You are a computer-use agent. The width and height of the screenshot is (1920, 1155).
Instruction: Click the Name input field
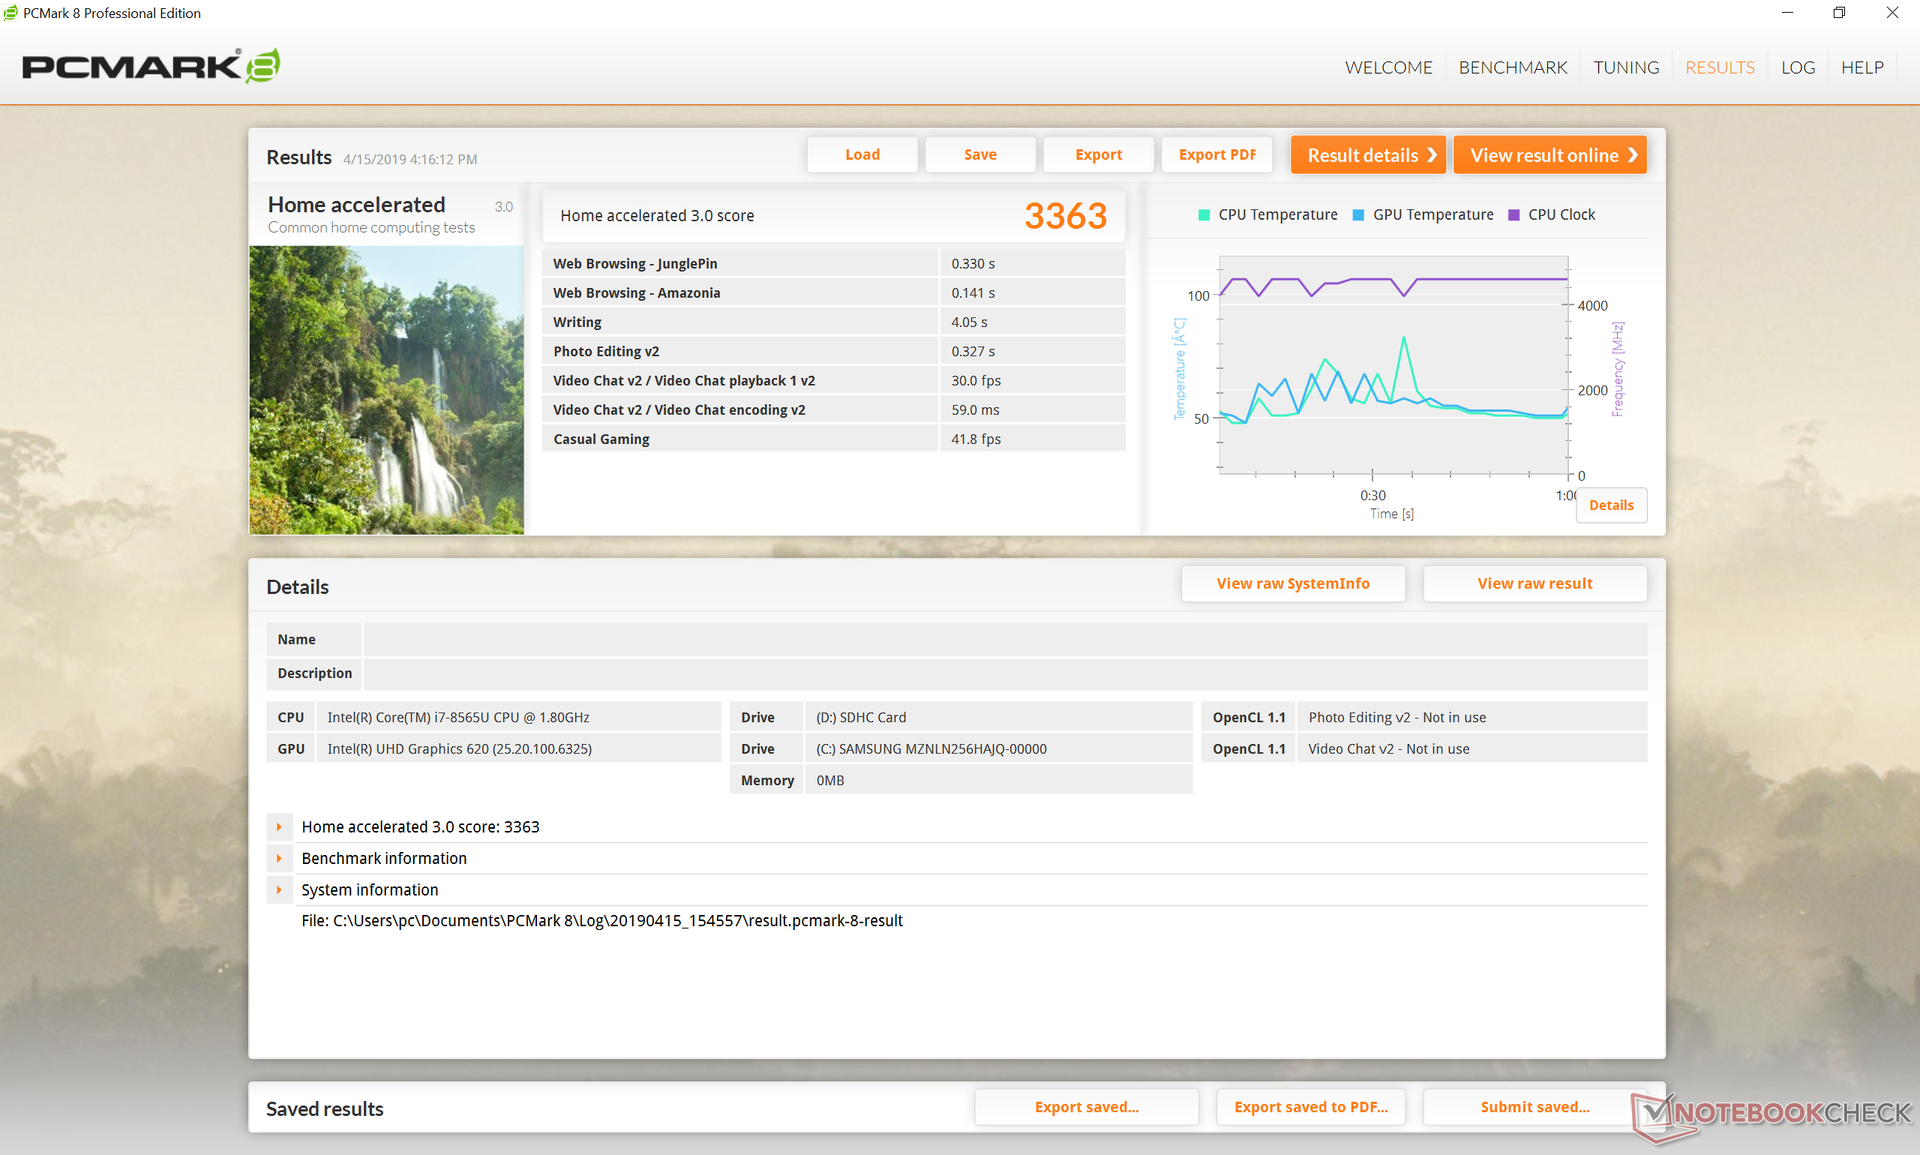click(1004, 640)
